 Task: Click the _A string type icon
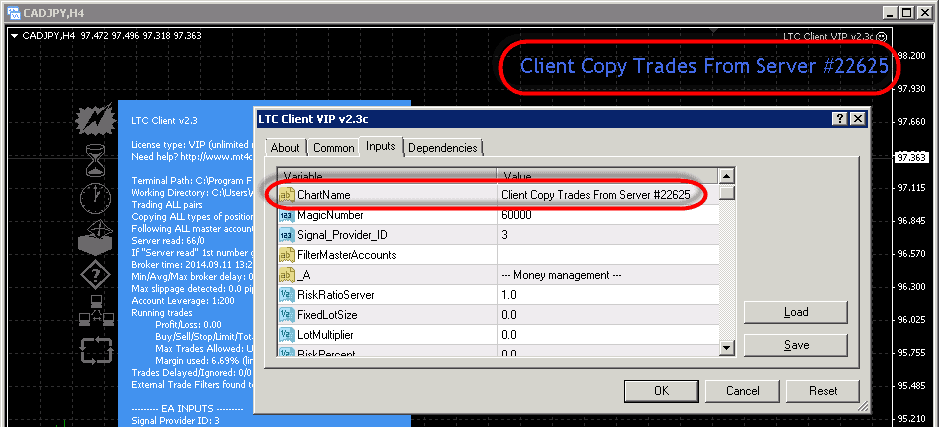[287, 275]
